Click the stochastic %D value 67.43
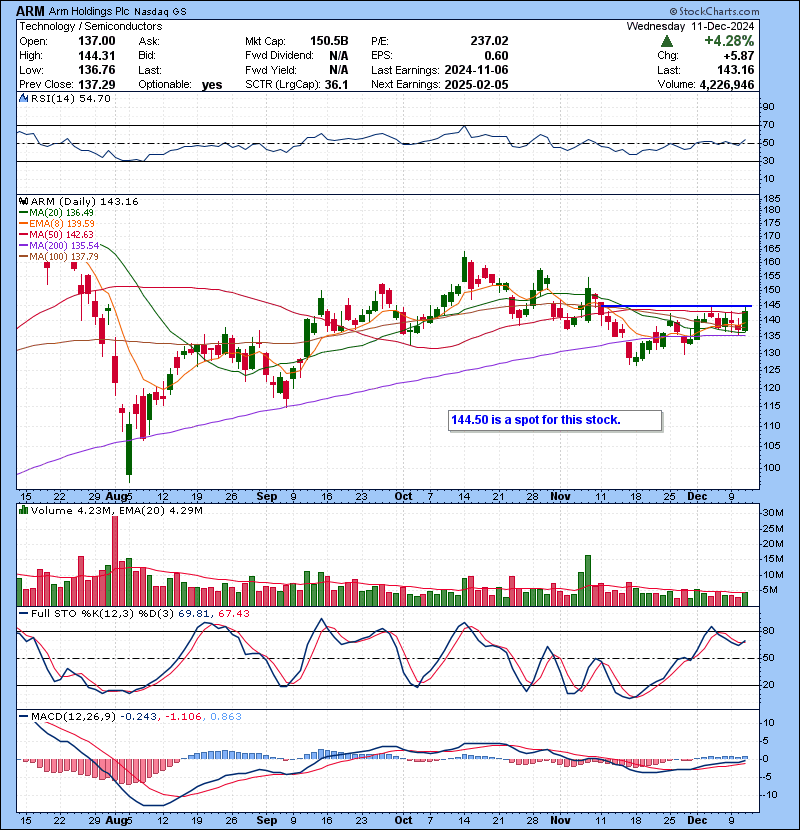The width and height of the screenshot is (800, 830). (x=233, y=614)
